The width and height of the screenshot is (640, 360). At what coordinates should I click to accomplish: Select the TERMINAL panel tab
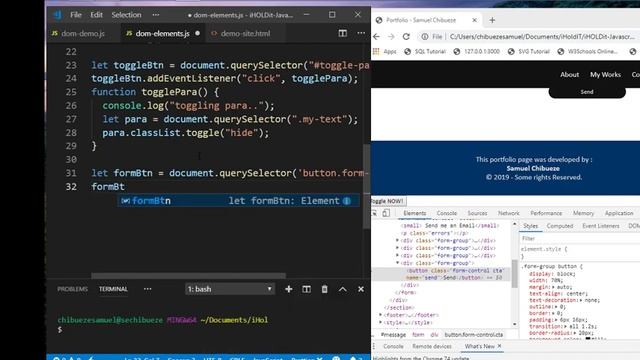[x=113, y=289]
